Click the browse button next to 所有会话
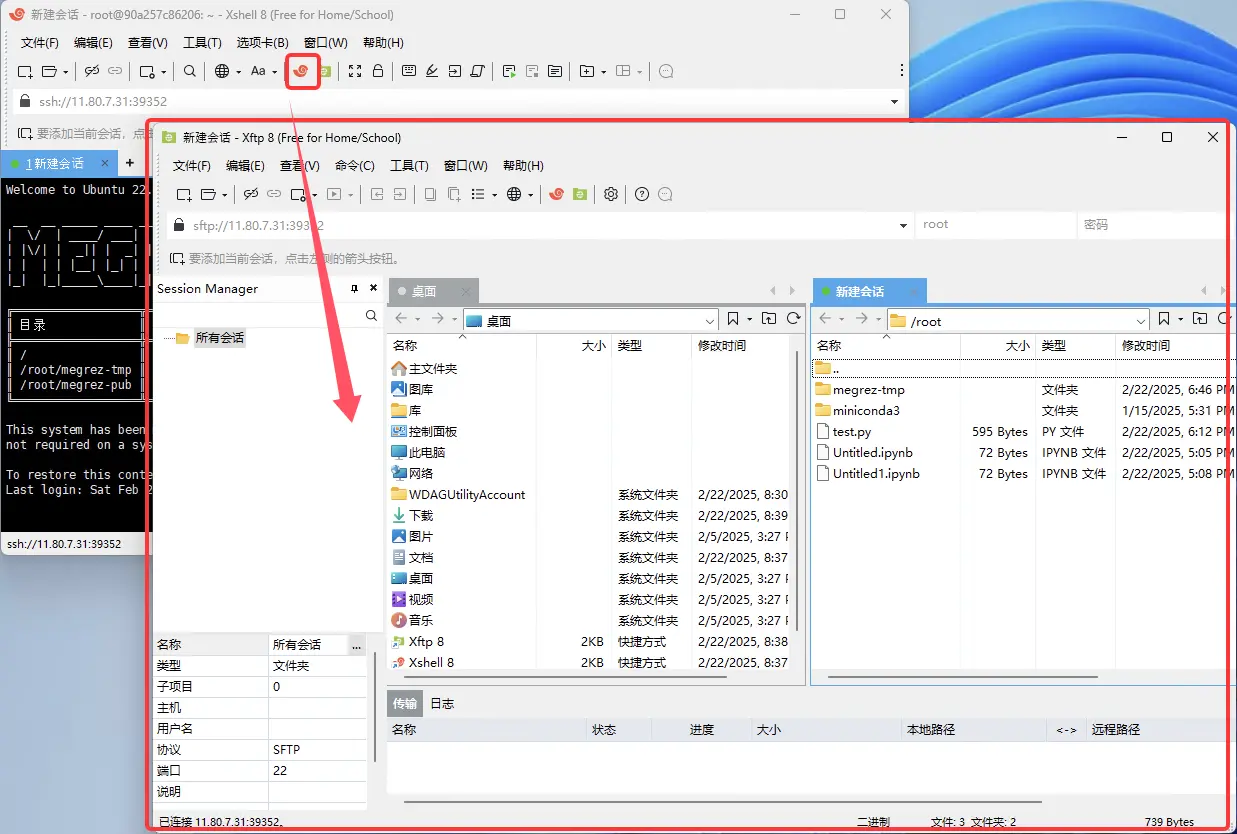1237x834 pixels. (x=356, y=644)
